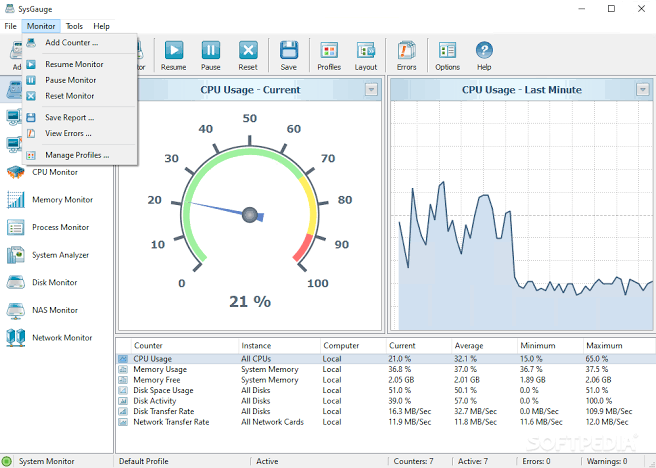This screenshot has width=656, height=468.
Task: Choose Resume Monitor from the menu
Action: pos(80,64)
